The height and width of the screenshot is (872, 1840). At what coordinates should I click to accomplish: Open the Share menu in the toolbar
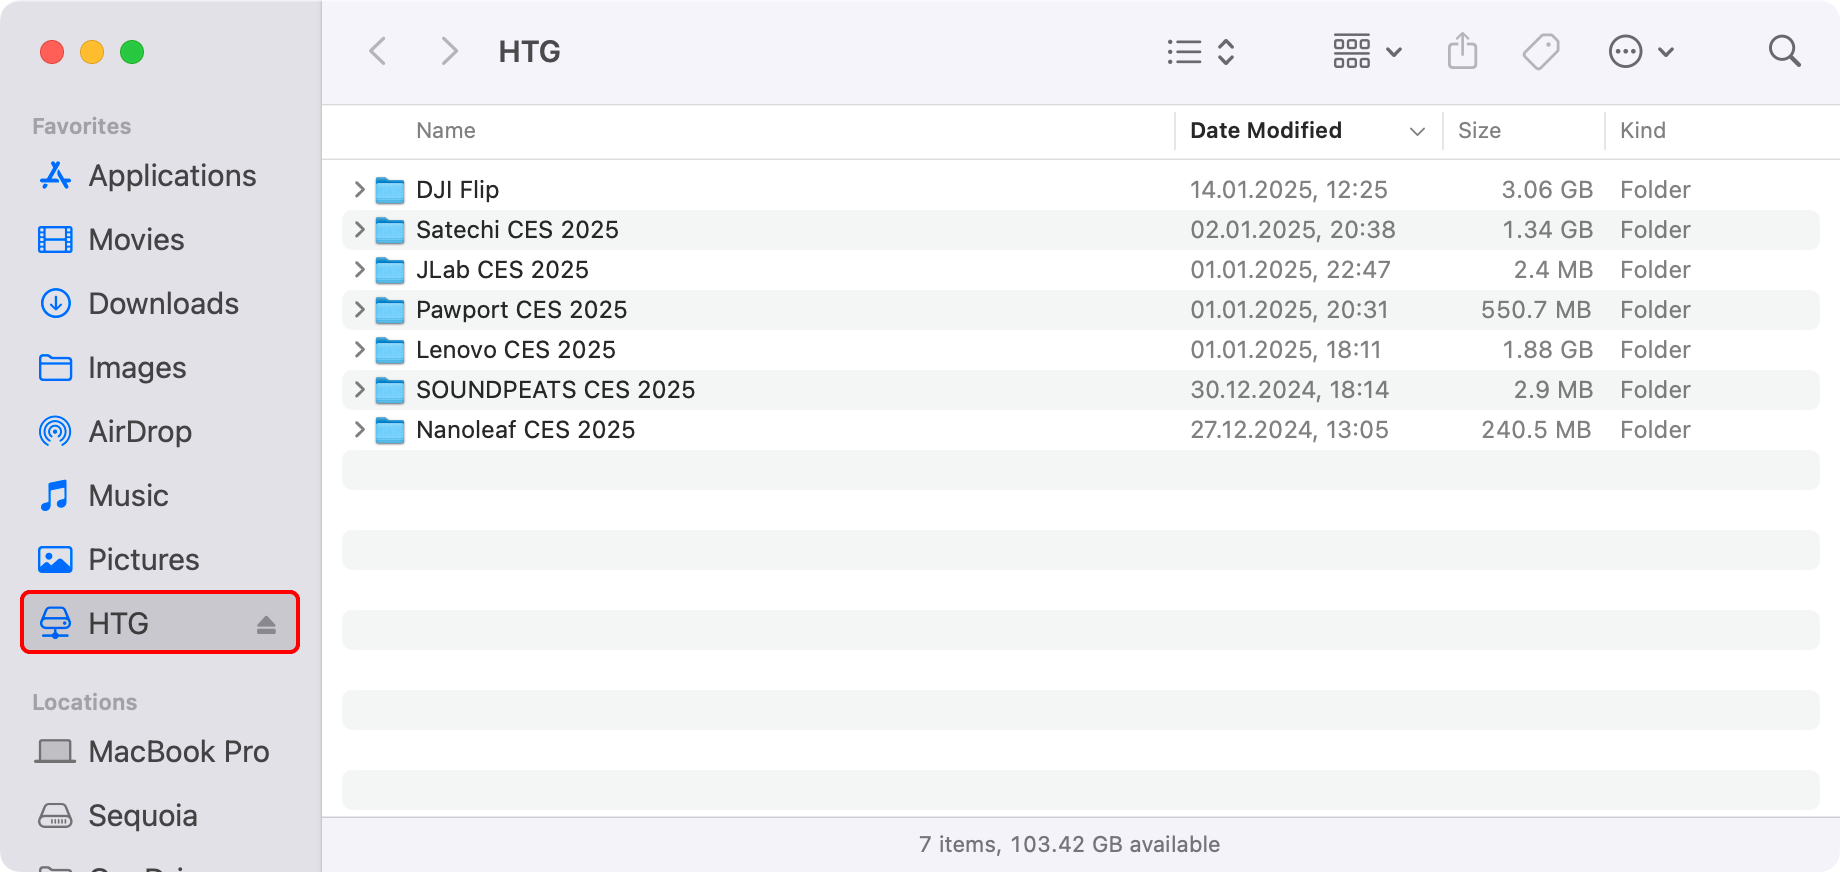click(x=1462, y=51)
